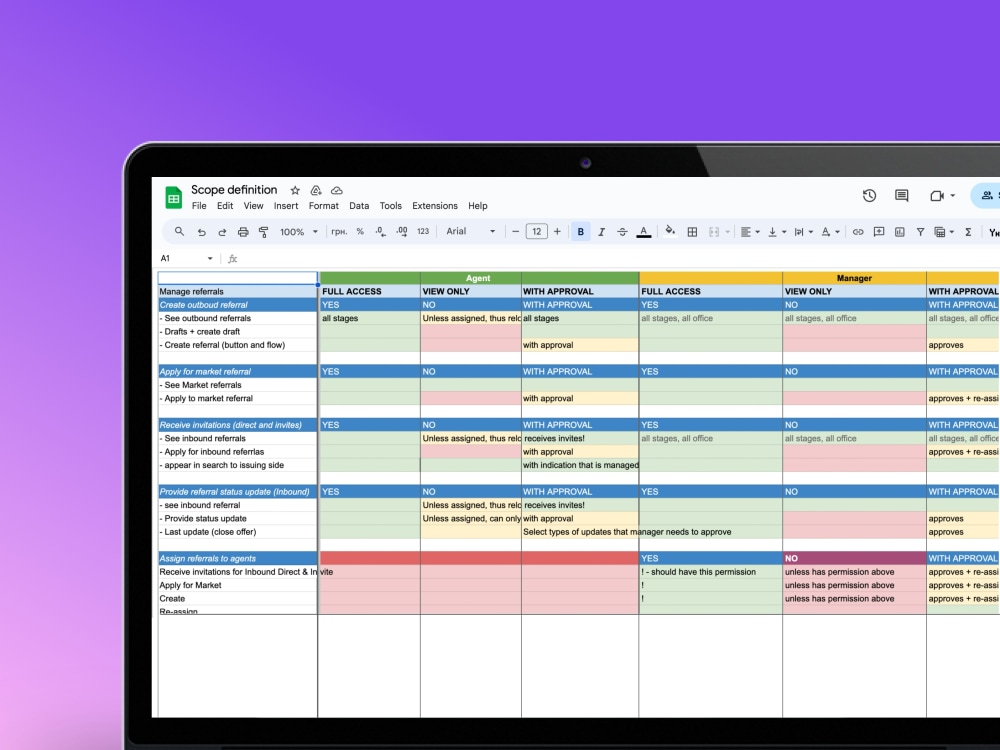The height and width of the screenshot is (750, 1000).
Task: Print the spreadsheet
Action: pos(243,232)
